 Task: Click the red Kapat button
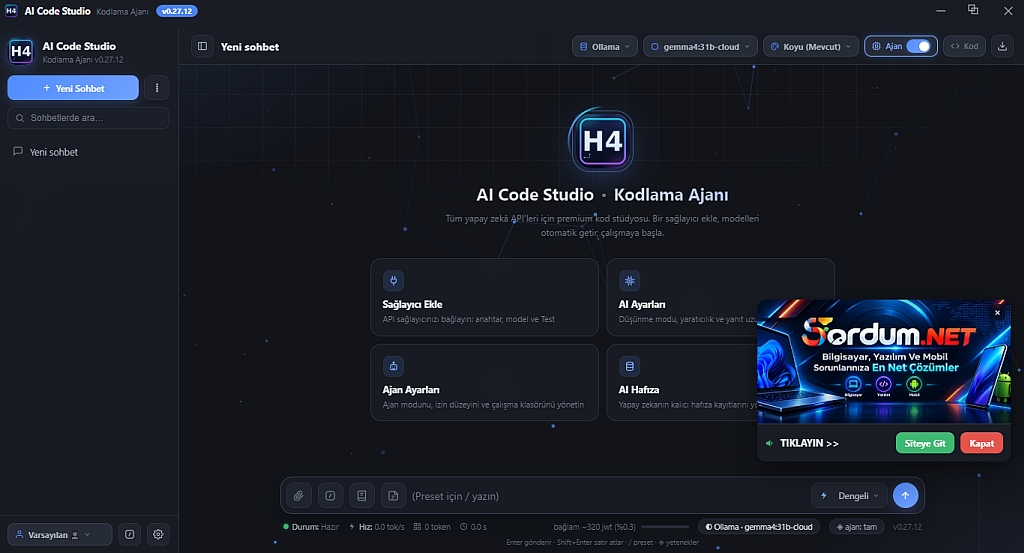click(982, 443)
